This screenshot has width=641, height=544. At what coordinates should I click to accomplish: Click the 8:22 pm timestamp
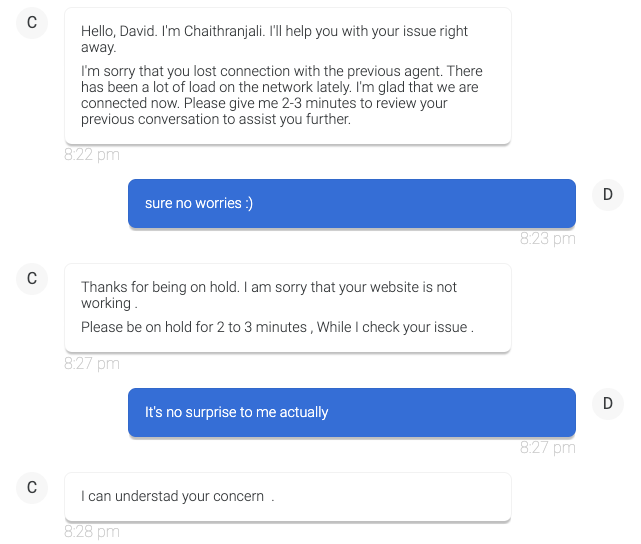(92, 155)
